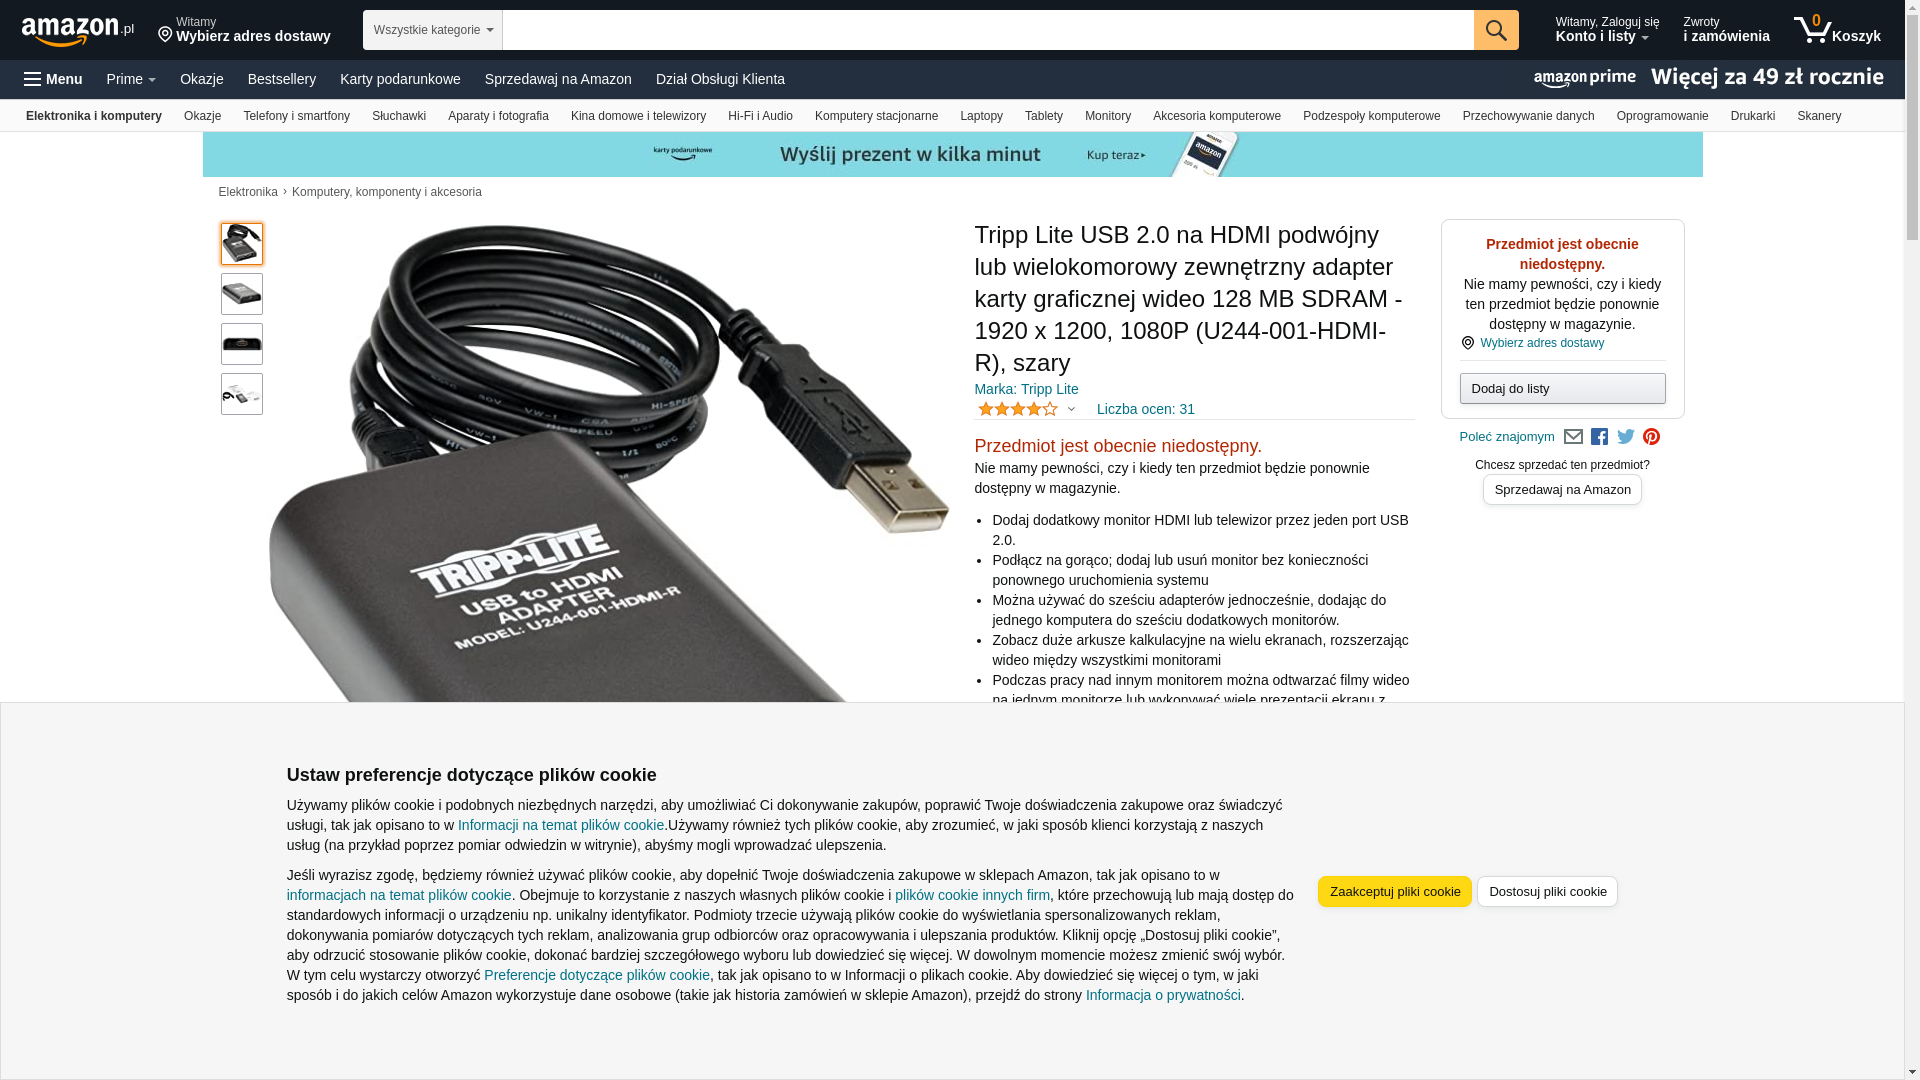Go to Bestsellery in navigation bar
Screen dimensions: 1920x1080
point(281,79)
